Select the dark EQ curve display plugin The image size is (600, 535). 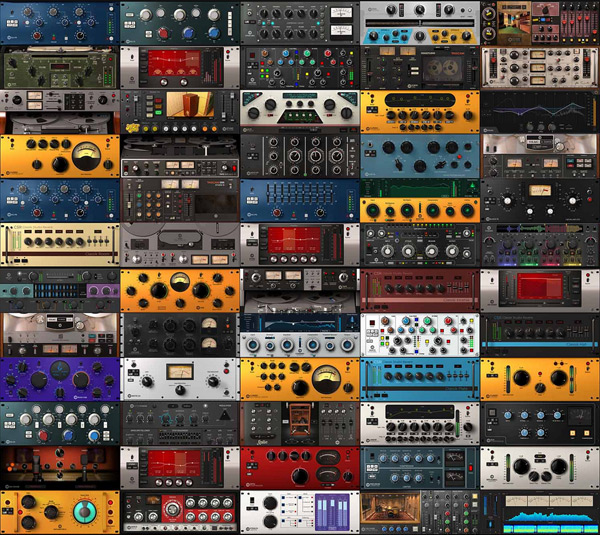(x=540, y=112)
